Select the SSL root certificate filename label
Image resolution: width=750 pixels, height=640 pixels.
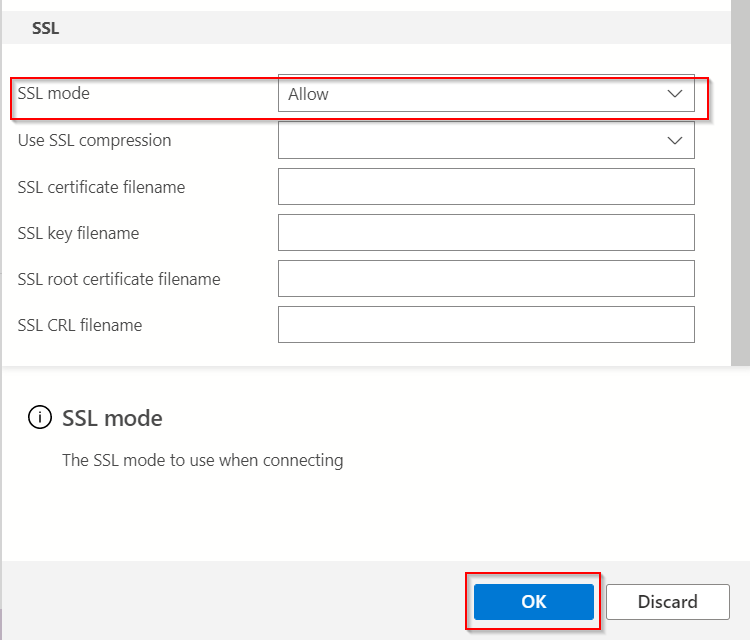(119, 279)
